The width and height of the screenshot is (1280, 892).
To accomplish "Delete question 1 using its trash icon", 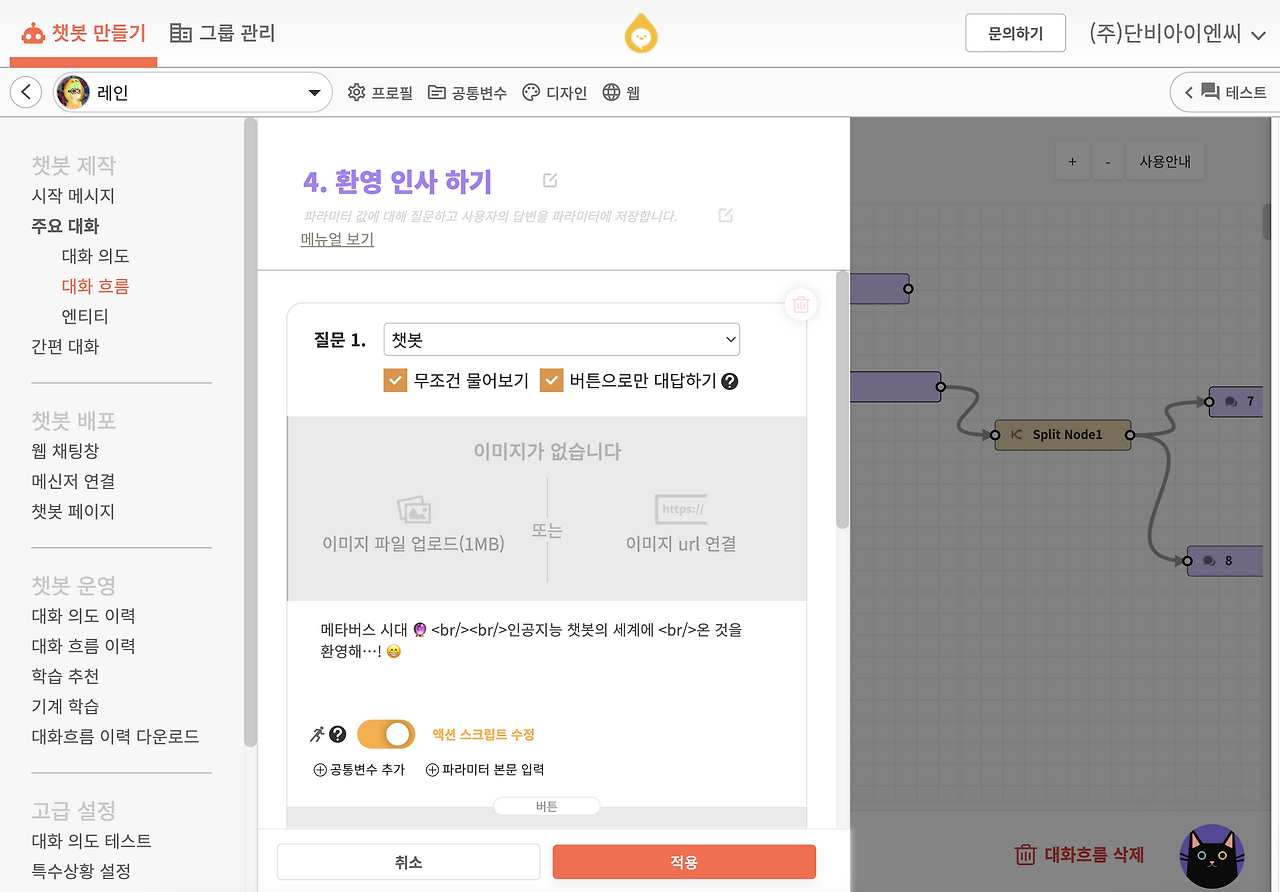I will [x=800, y=305].
